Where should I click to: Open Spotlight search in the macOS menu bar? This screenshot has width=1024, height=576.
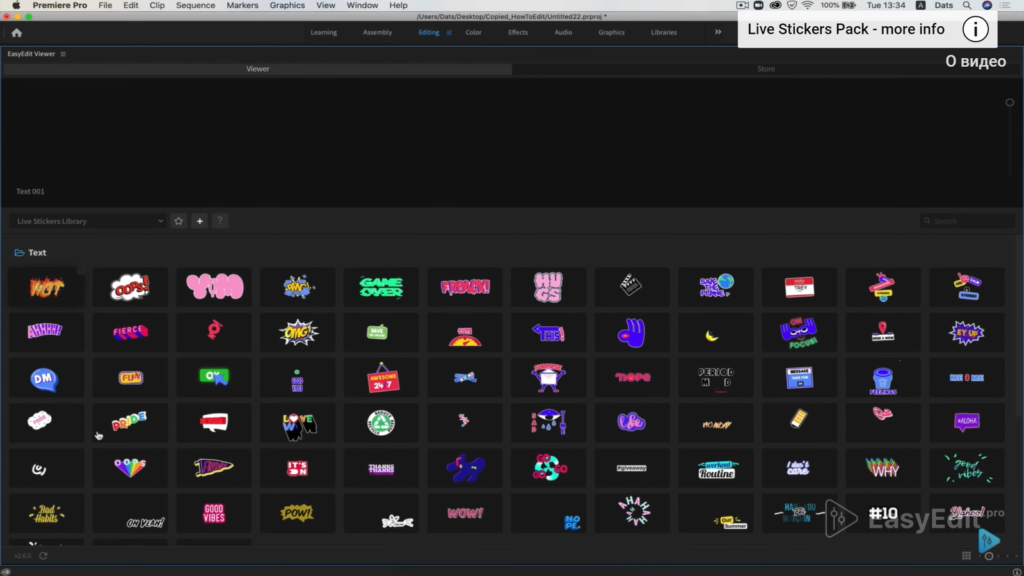[x=967, y=5]
